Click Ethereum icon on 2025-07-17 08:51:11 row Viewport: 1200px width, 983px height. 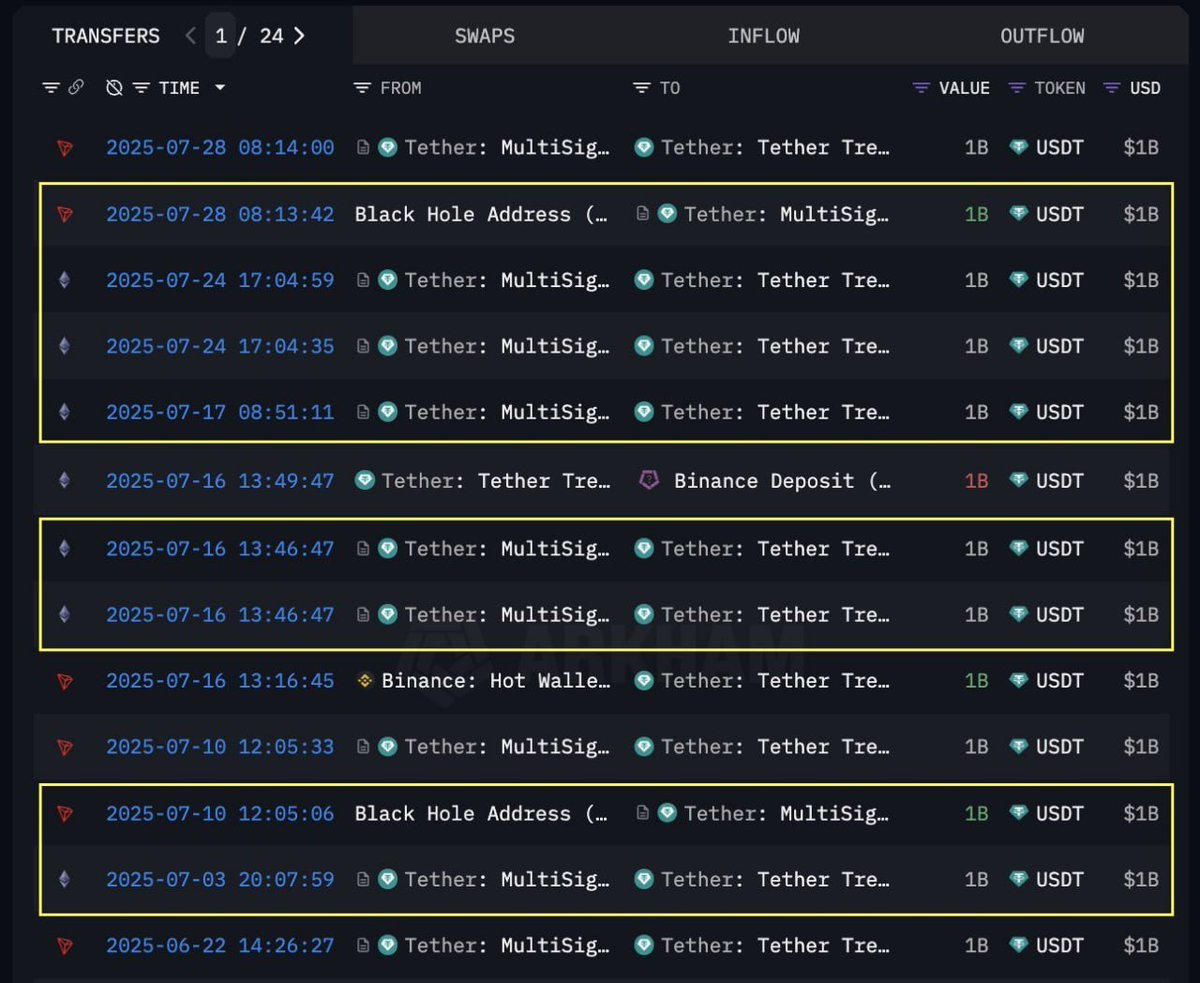click(65, 412)
